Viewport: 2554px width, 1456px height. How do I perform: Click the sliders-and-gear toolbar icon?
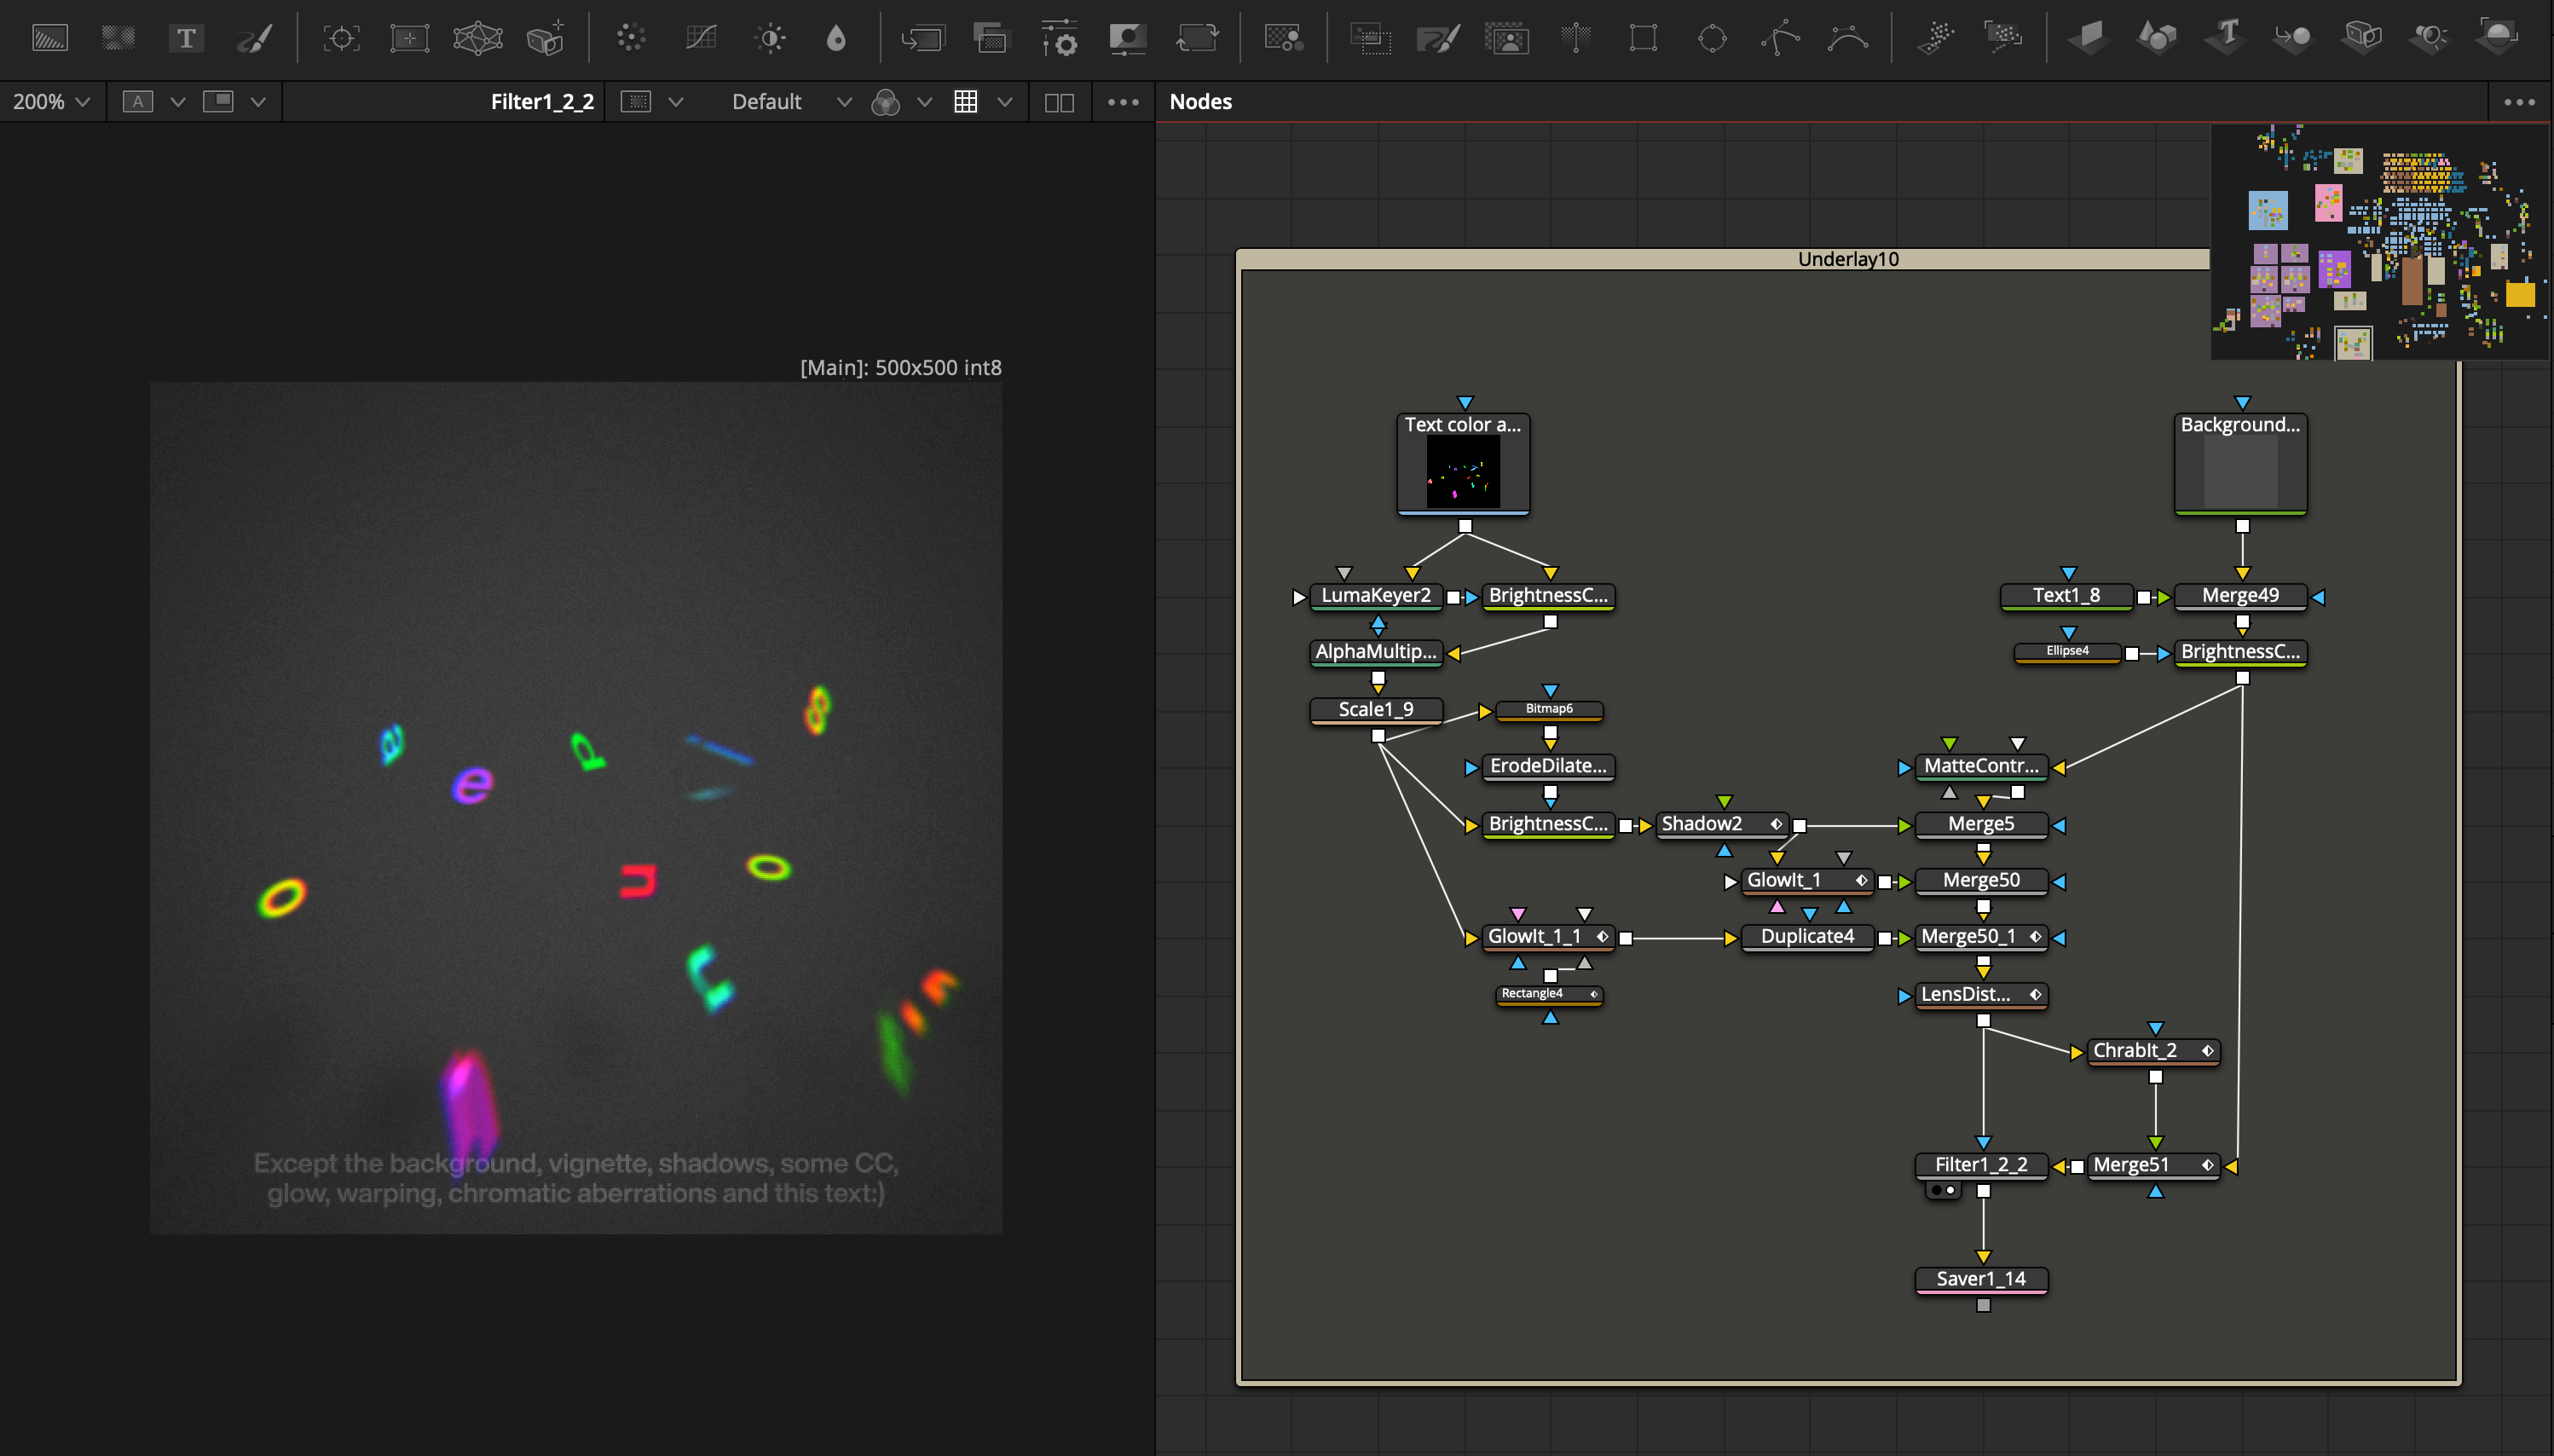tap(1060, 39)
